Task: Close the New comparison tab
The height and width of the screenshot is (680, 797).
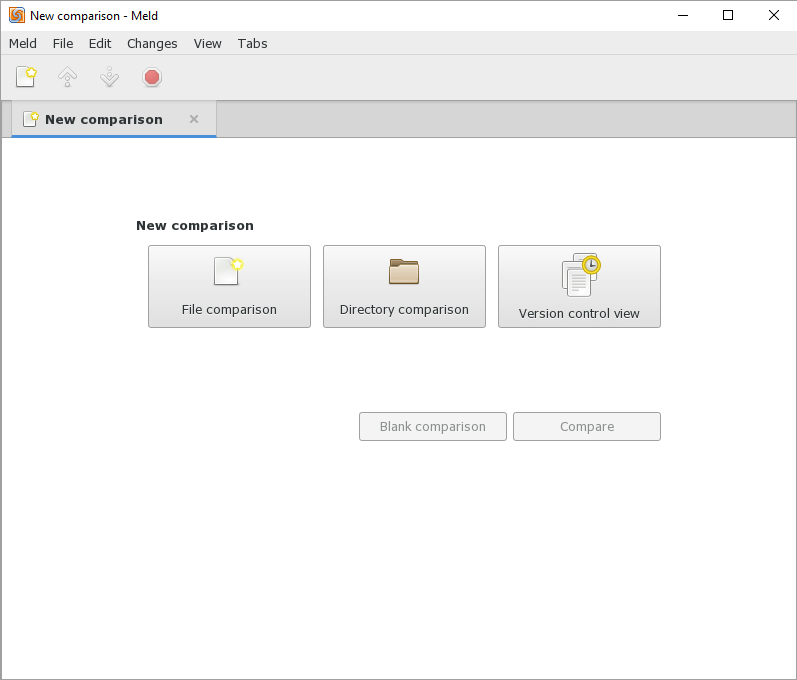Action: point(194,119)
